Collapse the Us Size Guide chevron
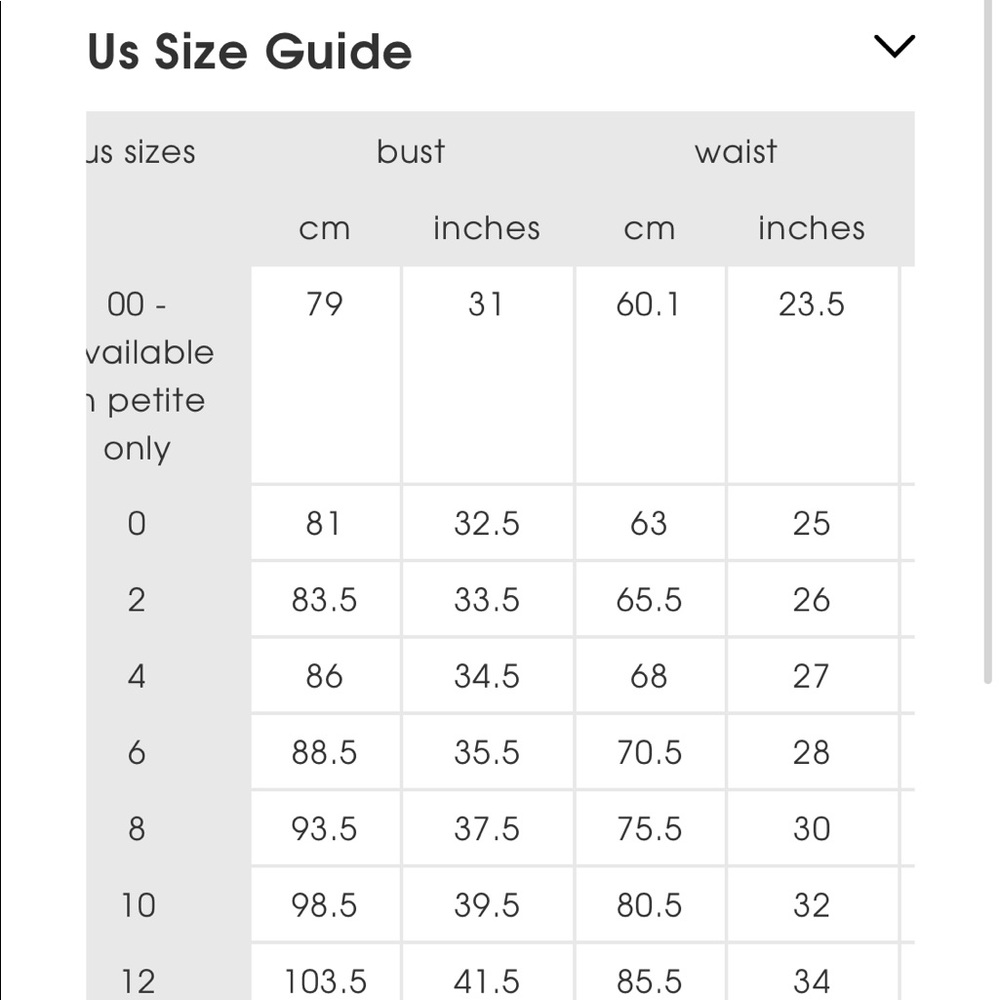 point(893,46)
